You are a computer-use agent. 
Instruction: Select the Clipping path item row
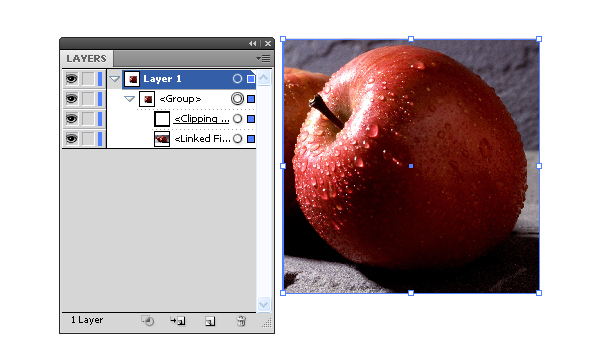click(202, 119)
